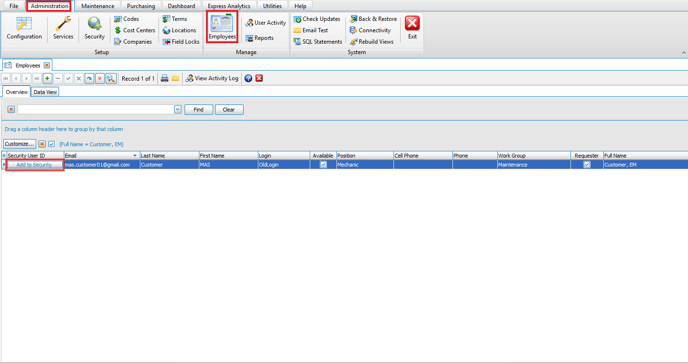The height and width of the screenshot is (363, 688).
Task: Switch to the Dashboard ribbon tab
Action: (181, 6)
